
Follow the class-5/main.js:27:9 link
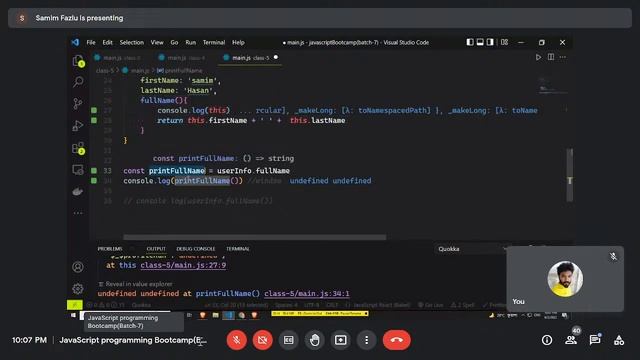[183, 265]
